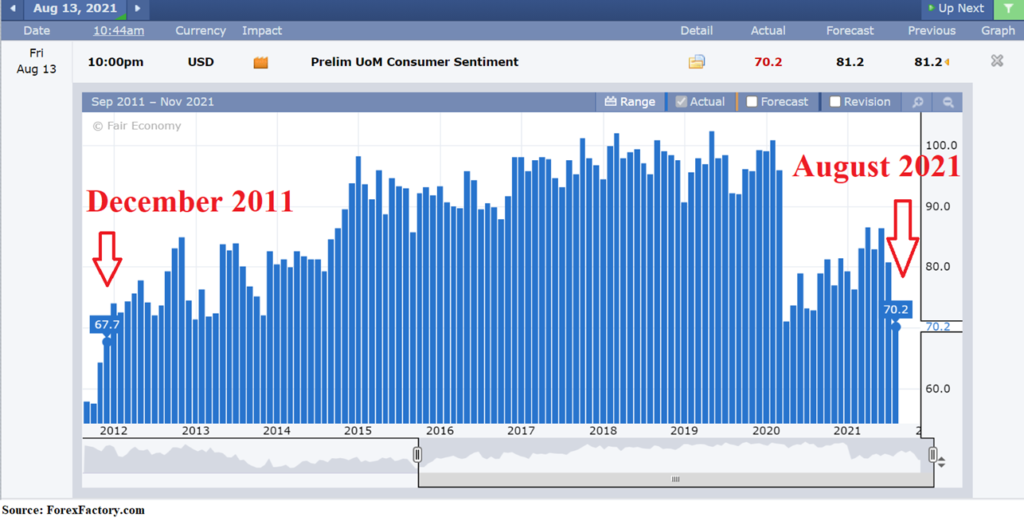The width and height of the screenshot is (1024, 521).
Task: Click the Sep 2011 – Nov 2021 range text
Action: click(x=153, y=102)
